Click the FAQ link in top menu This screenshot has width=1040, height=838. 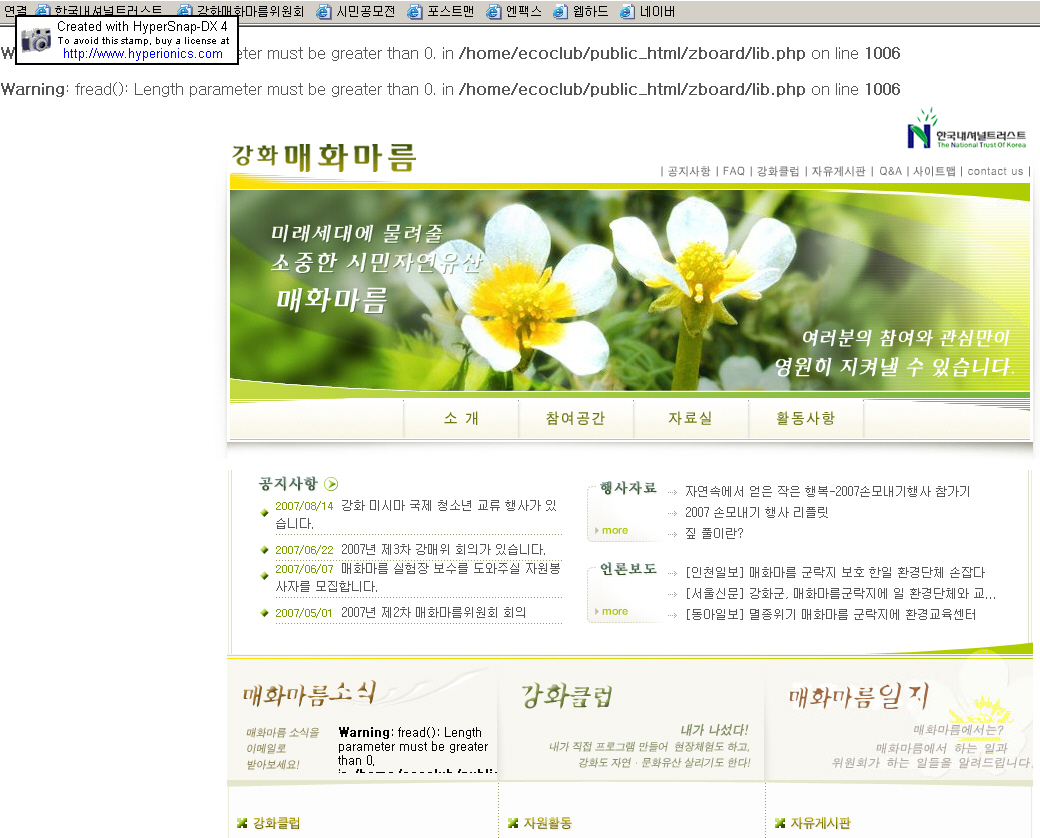click(x=734, y=171)
